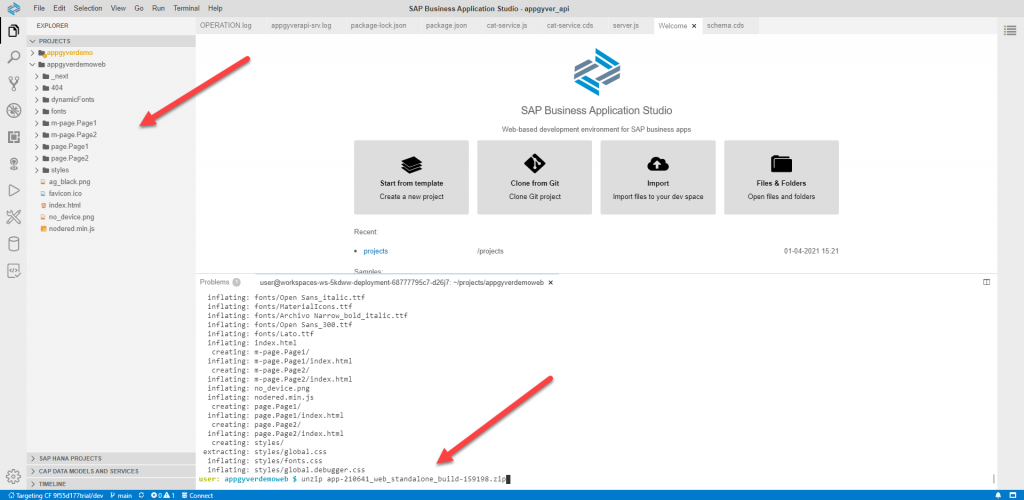1024x500 pixels.
Task: Open the Extensions view icon
Action: click(13, 137)
